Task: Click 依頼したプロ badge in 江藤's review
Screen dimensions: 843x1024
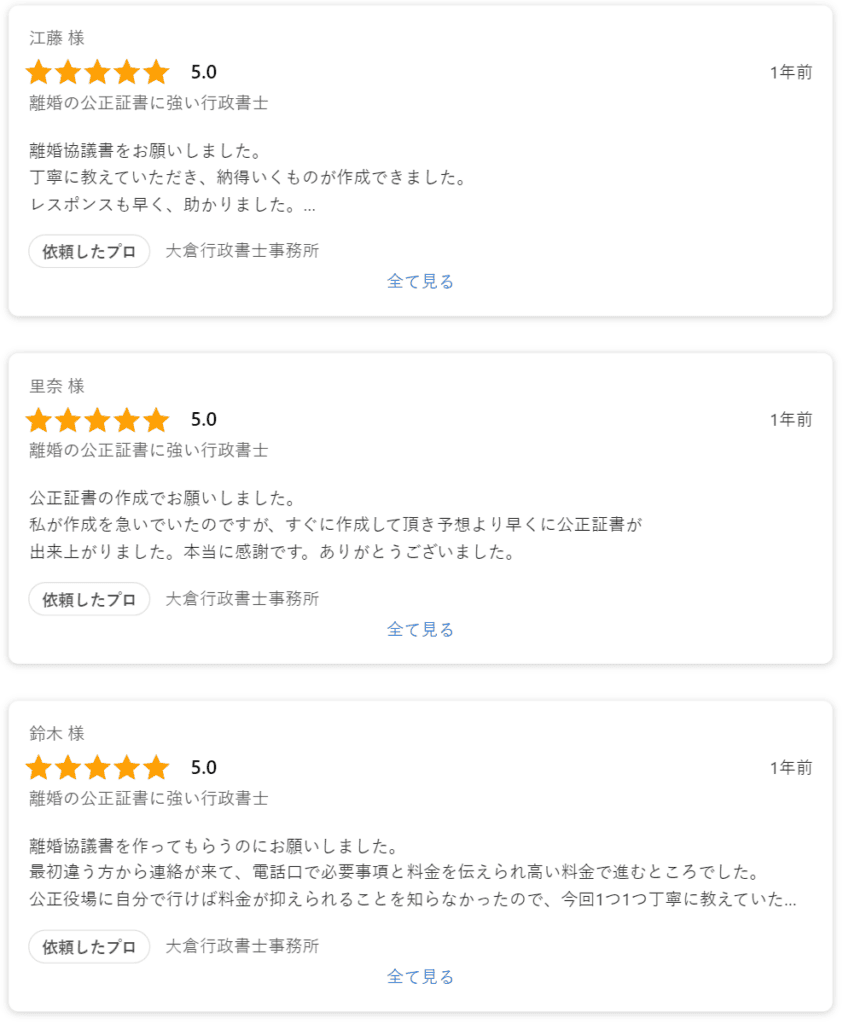Action: [x=89, y=251]
